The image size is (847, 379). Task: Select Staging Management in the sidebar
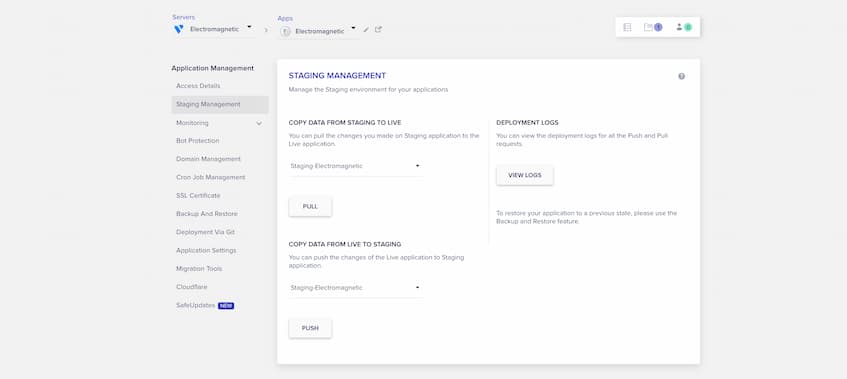tap(220, 104)
